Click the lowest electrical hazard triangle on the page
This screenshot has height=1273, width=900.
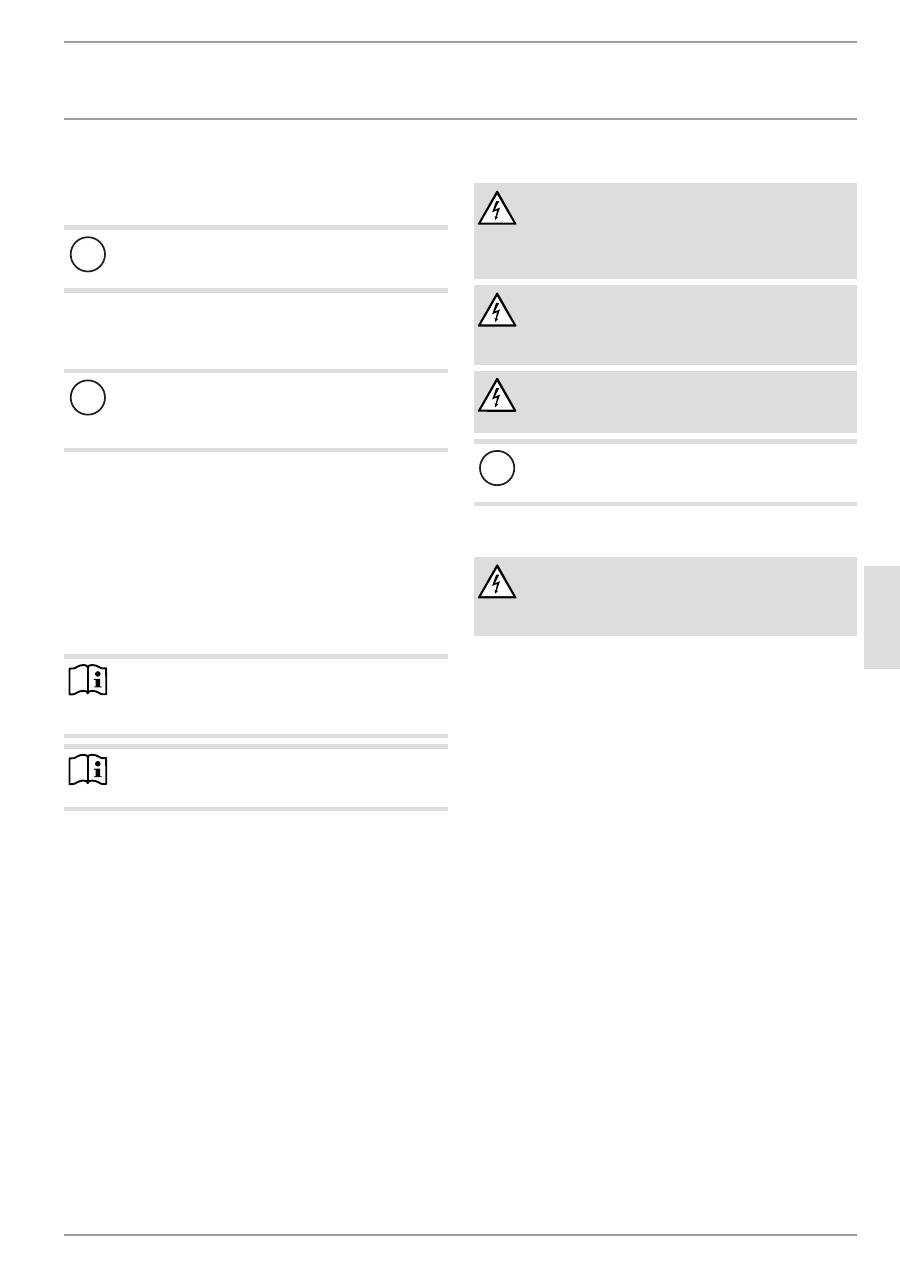point(497,582)
